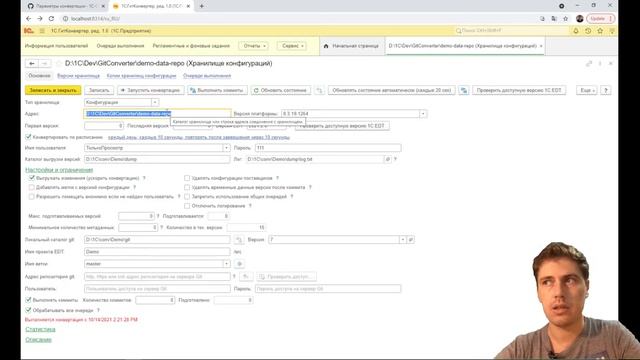Click Запустить конвертацию button
Image resolution: width=640 pixels, height=360 pixels.
click(151, 90)
